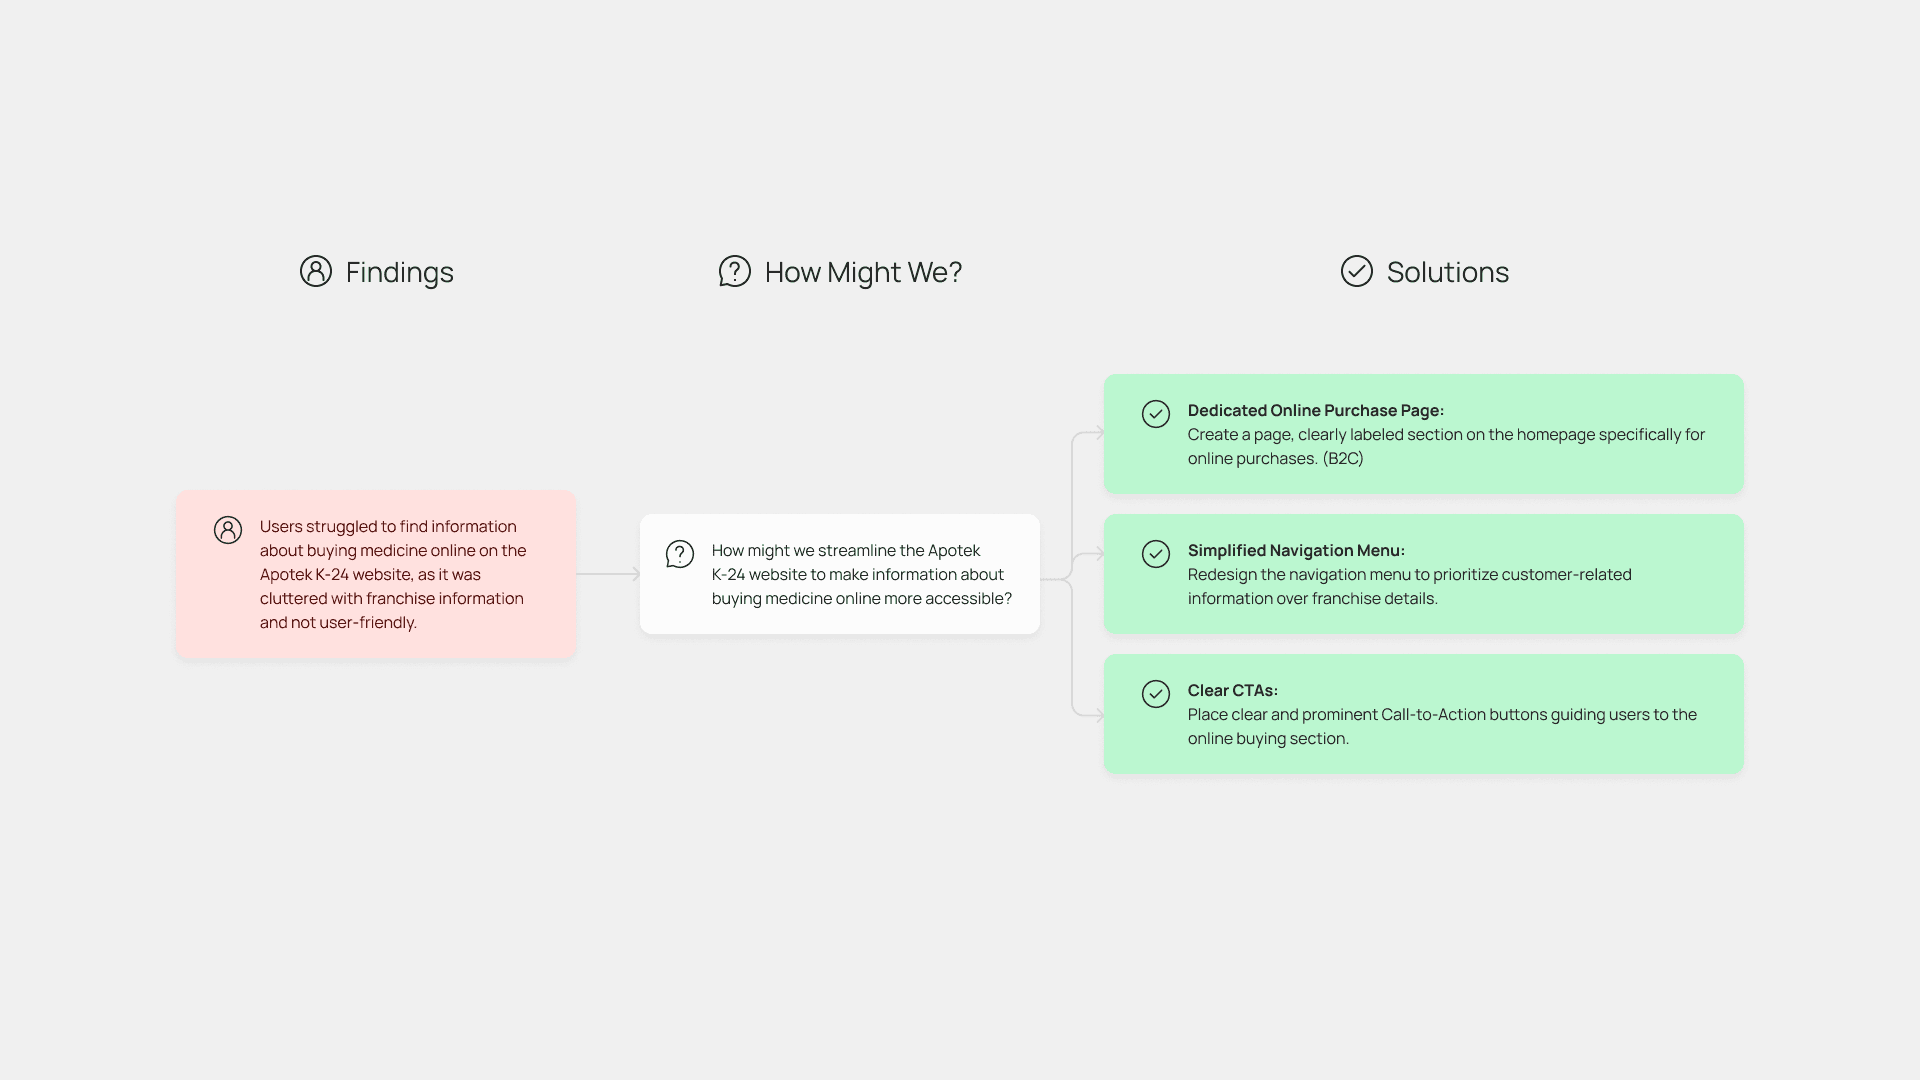
Task: Click the question bubble icon beside How Might We
Action: 734,271
